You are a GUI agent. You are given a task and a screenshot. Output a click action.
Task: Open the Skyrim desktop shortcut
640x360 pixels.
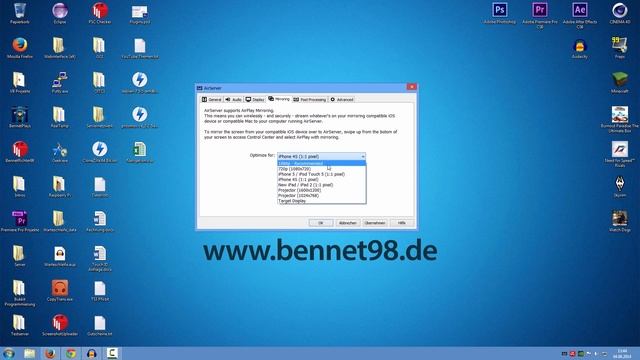(620, 187)
